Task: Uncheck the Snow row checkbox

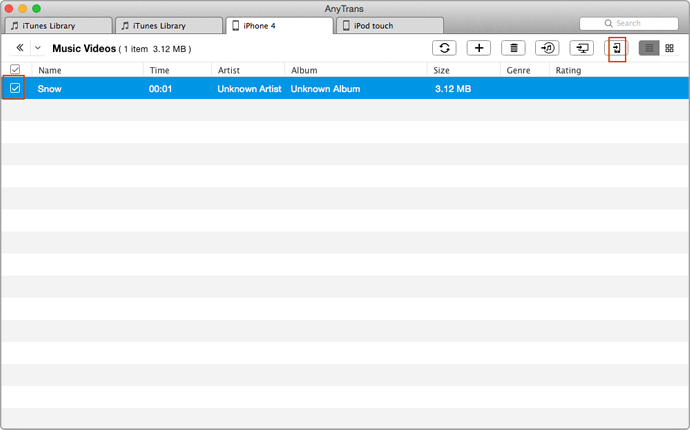Action: 15,88
